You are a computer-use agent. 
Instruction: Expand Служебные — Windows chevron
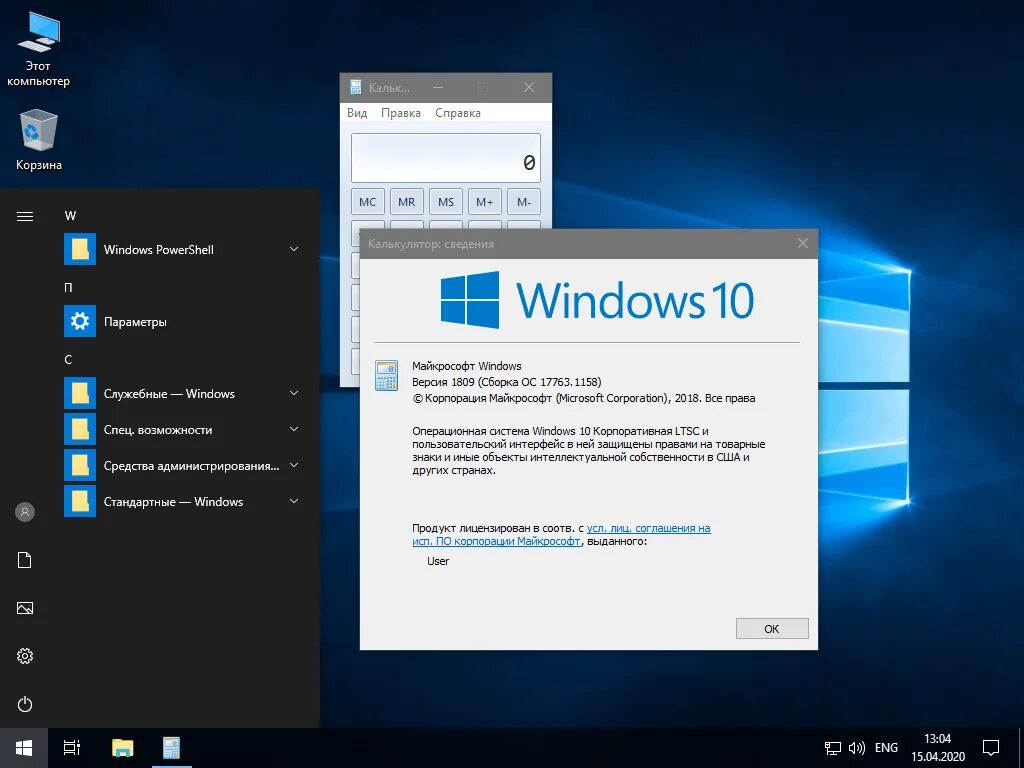[x=294, y=393]
